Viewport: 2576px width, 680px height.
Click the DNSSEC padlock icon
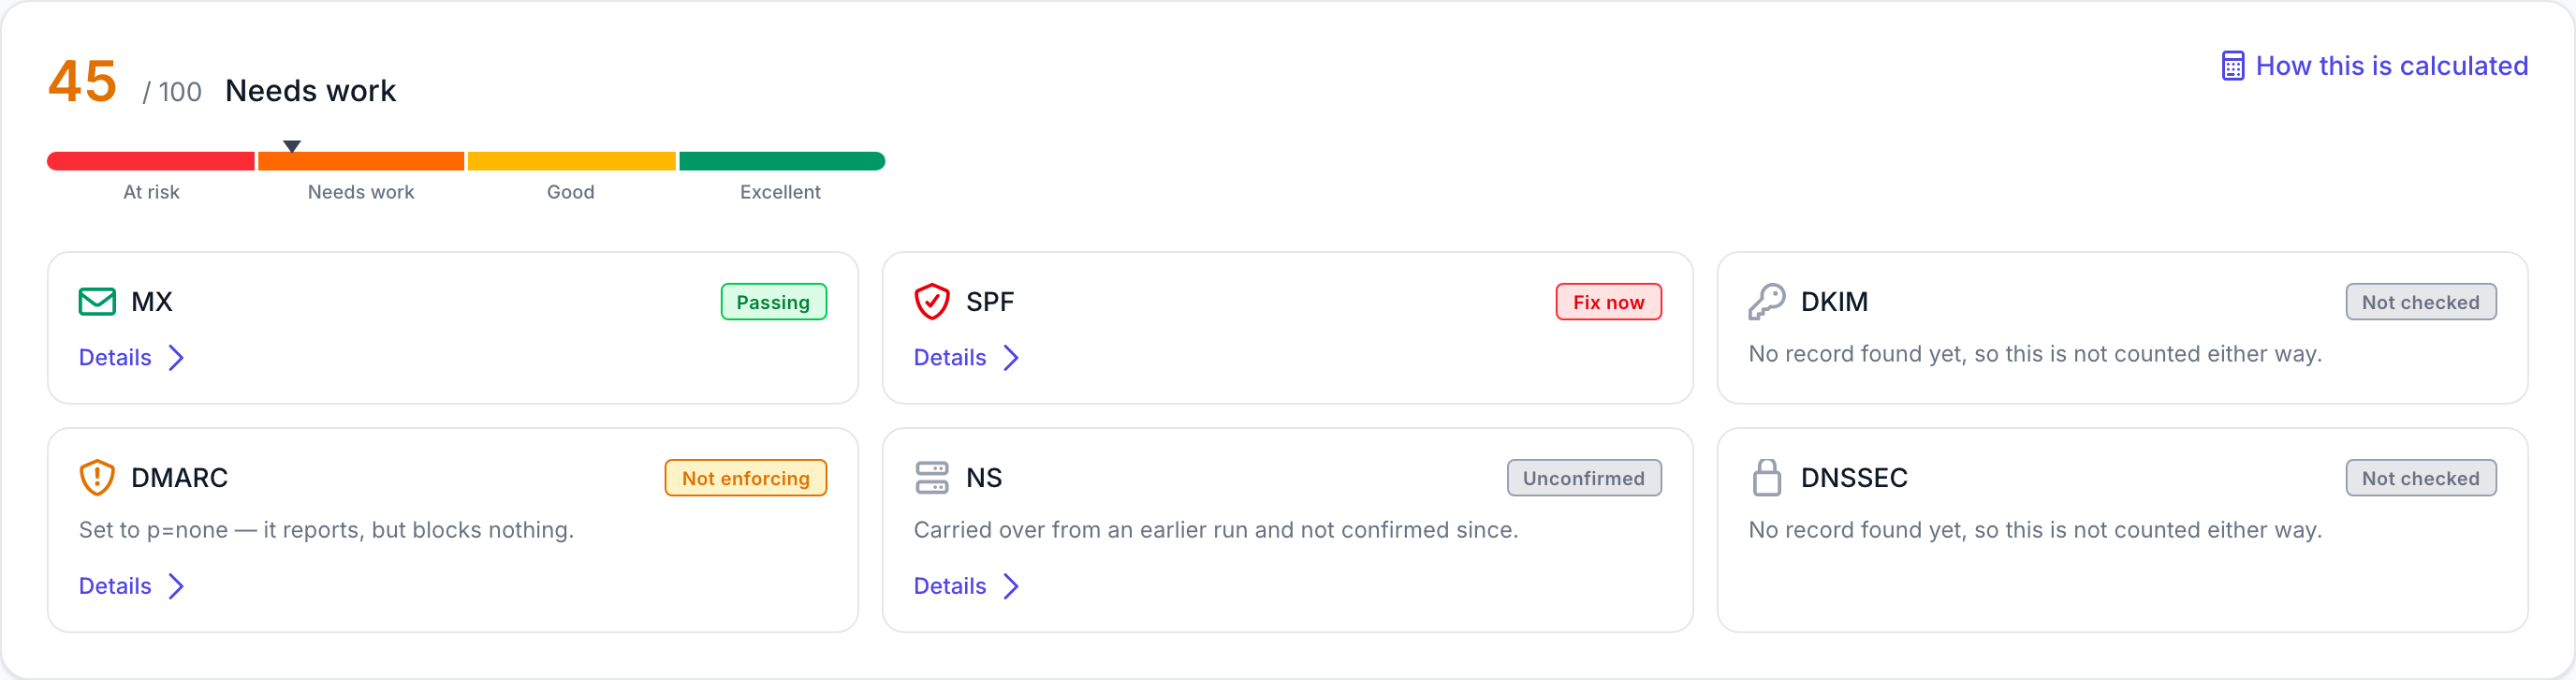(x=1766, y=478)
